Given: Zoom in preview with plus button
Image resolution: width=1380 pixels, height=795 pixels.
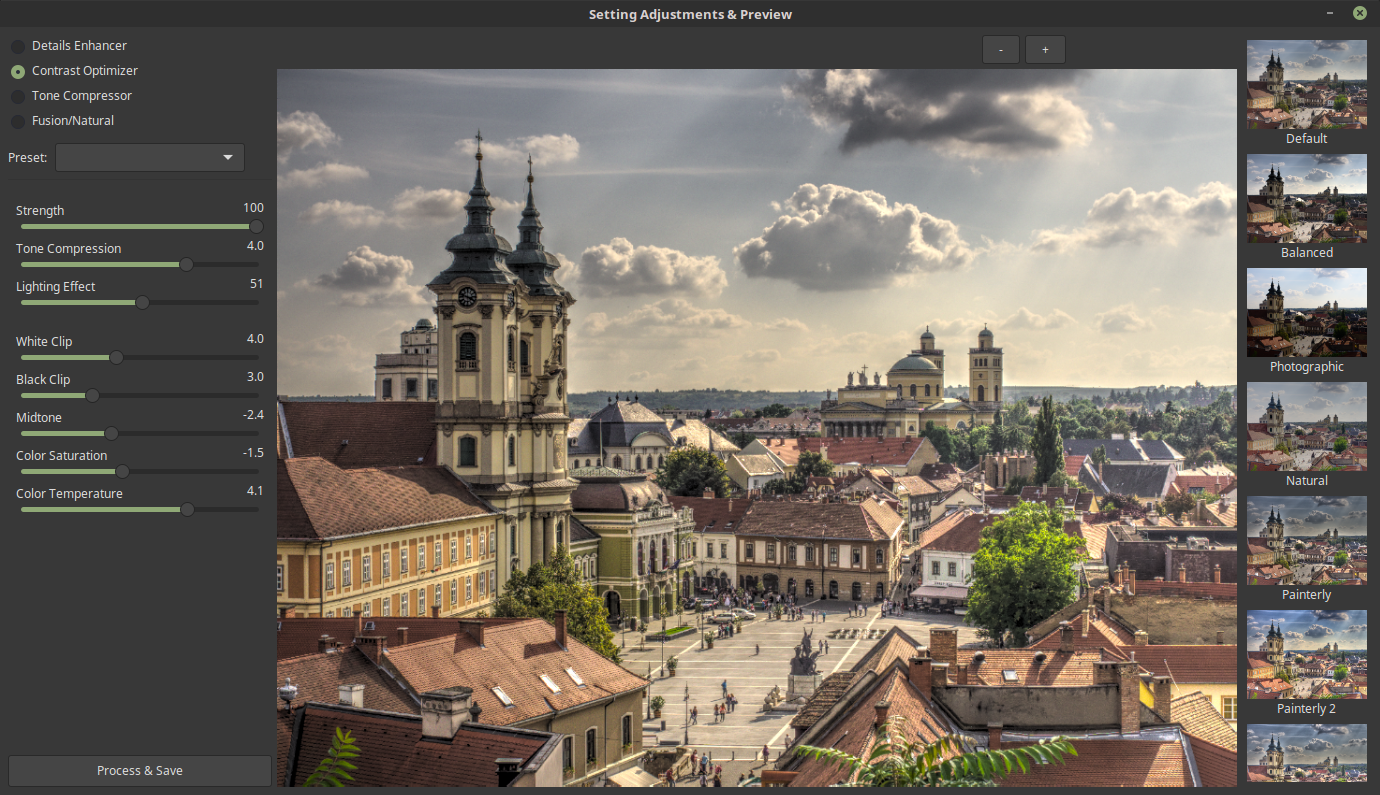Looking at the screenshot, I should 1045,50.
